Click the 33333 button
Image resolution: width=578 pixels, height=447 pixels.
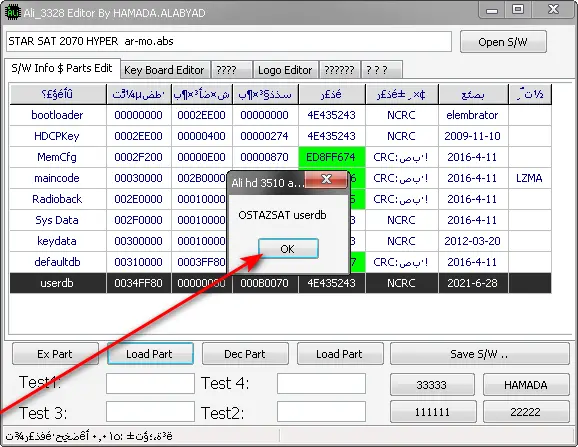click(432, 385)
